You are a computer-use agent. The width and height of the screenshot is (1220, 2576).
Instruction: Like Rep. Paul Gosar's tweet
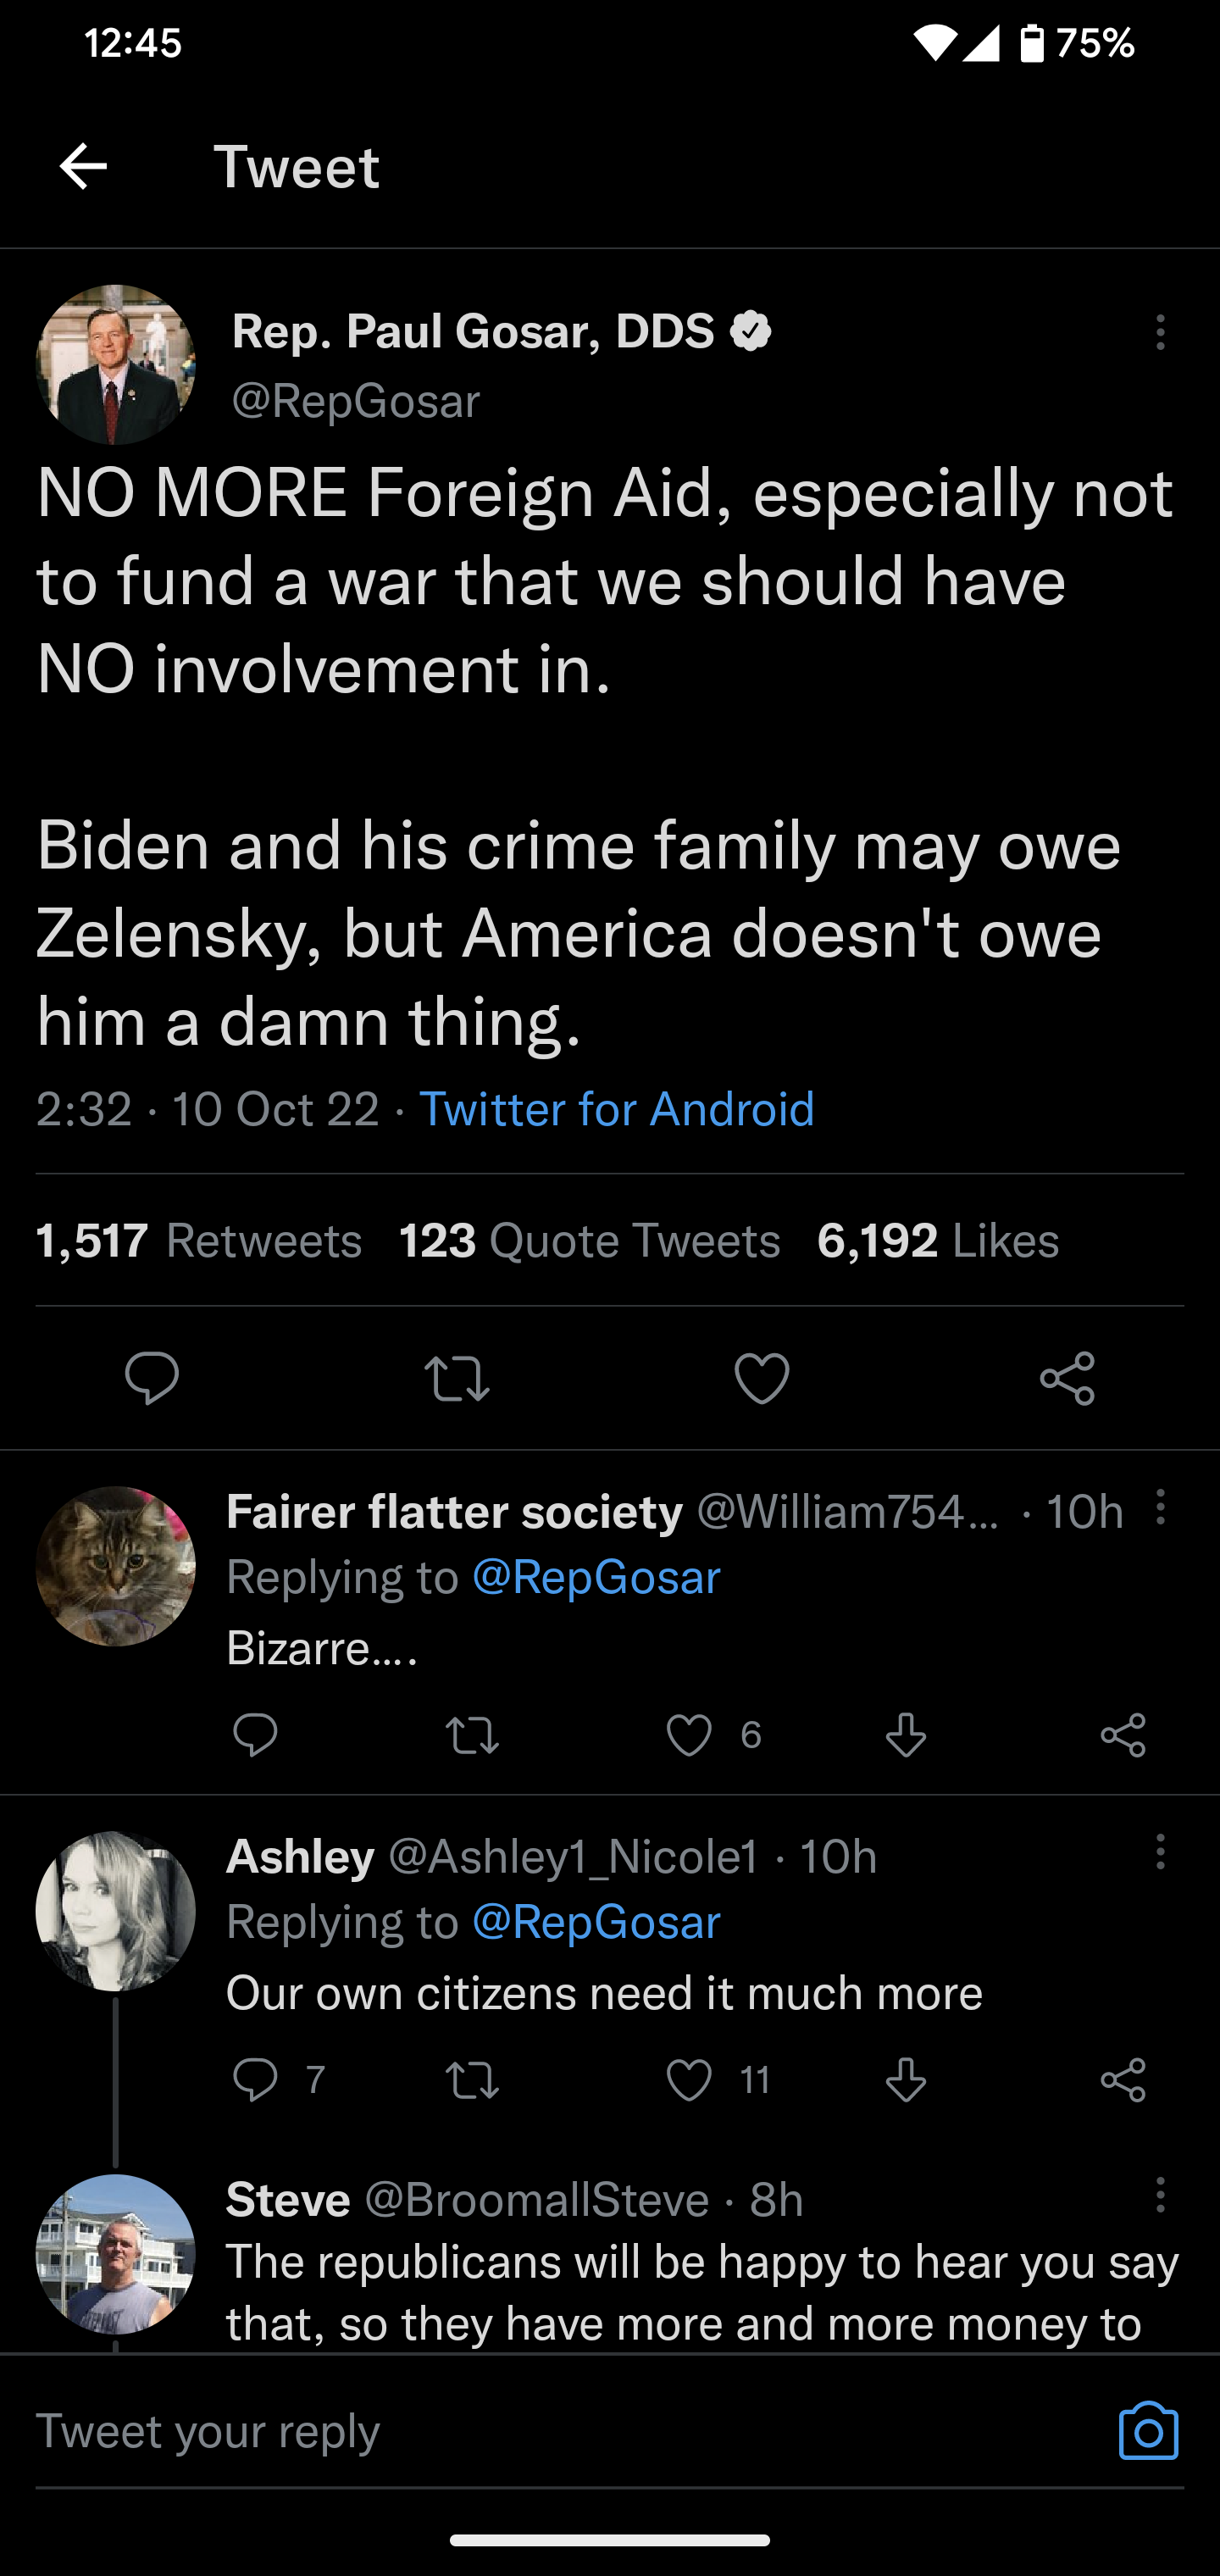(761, 1379)
